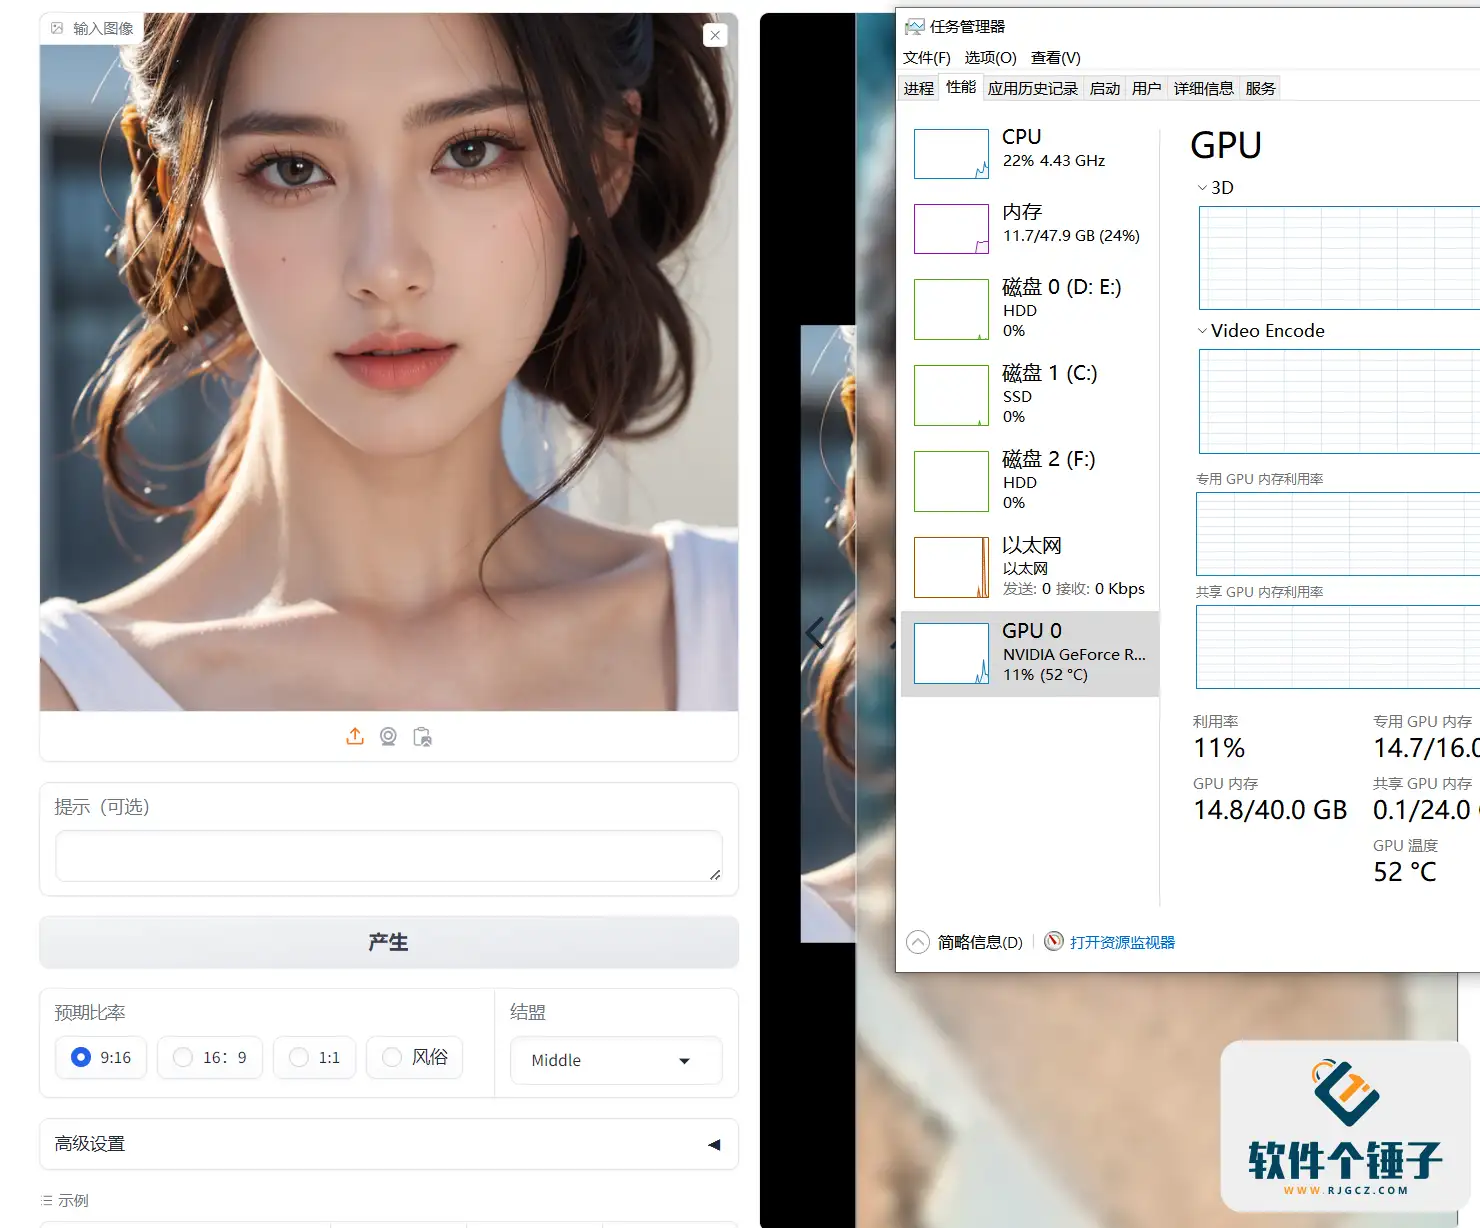Click the paste from clipboard icon
This screenshot has height=1228, width=1480.
tap(422, 737)
